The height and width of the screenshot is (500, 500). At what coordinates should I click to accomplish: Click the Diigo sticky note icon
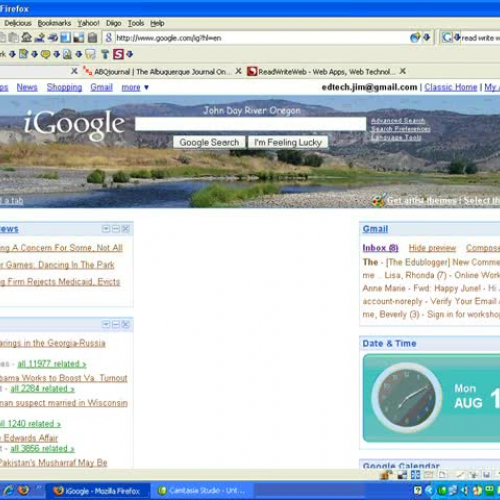[x=23, y=54]
